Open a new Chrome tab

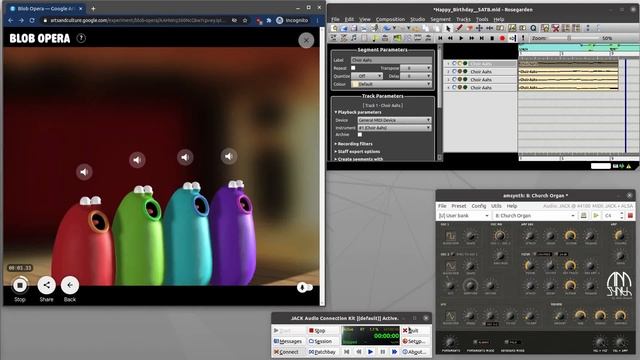[x=93, y=8]
